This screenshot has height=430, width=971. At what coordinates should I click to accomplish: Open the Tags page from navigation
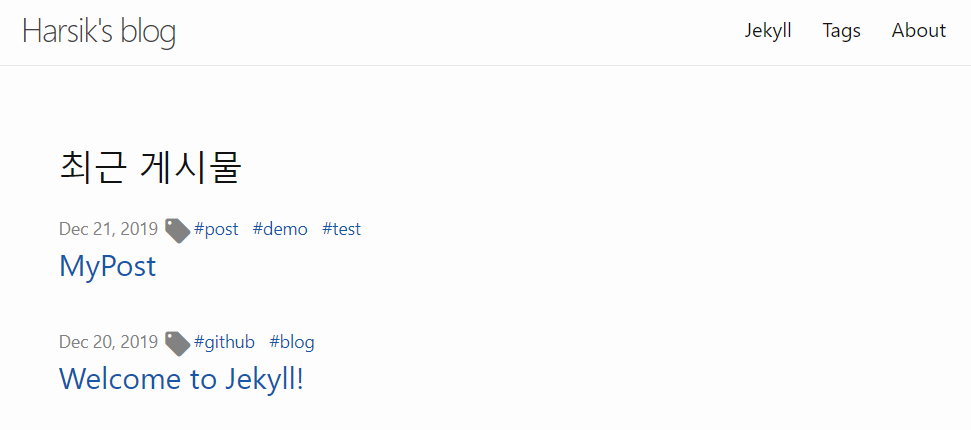[842, 30]
